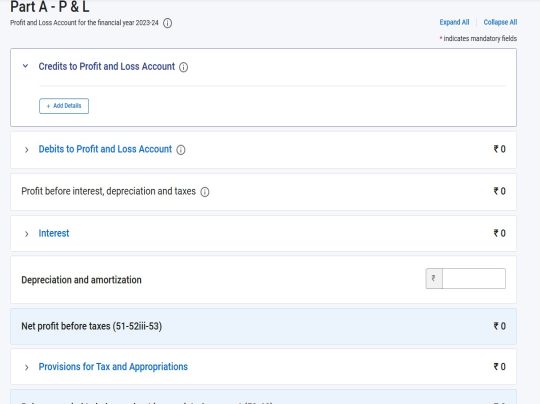Open info icon next to Credits to Profit and Loss Account
This screenshot has height=404, width=540.
(x=184, y=67)
